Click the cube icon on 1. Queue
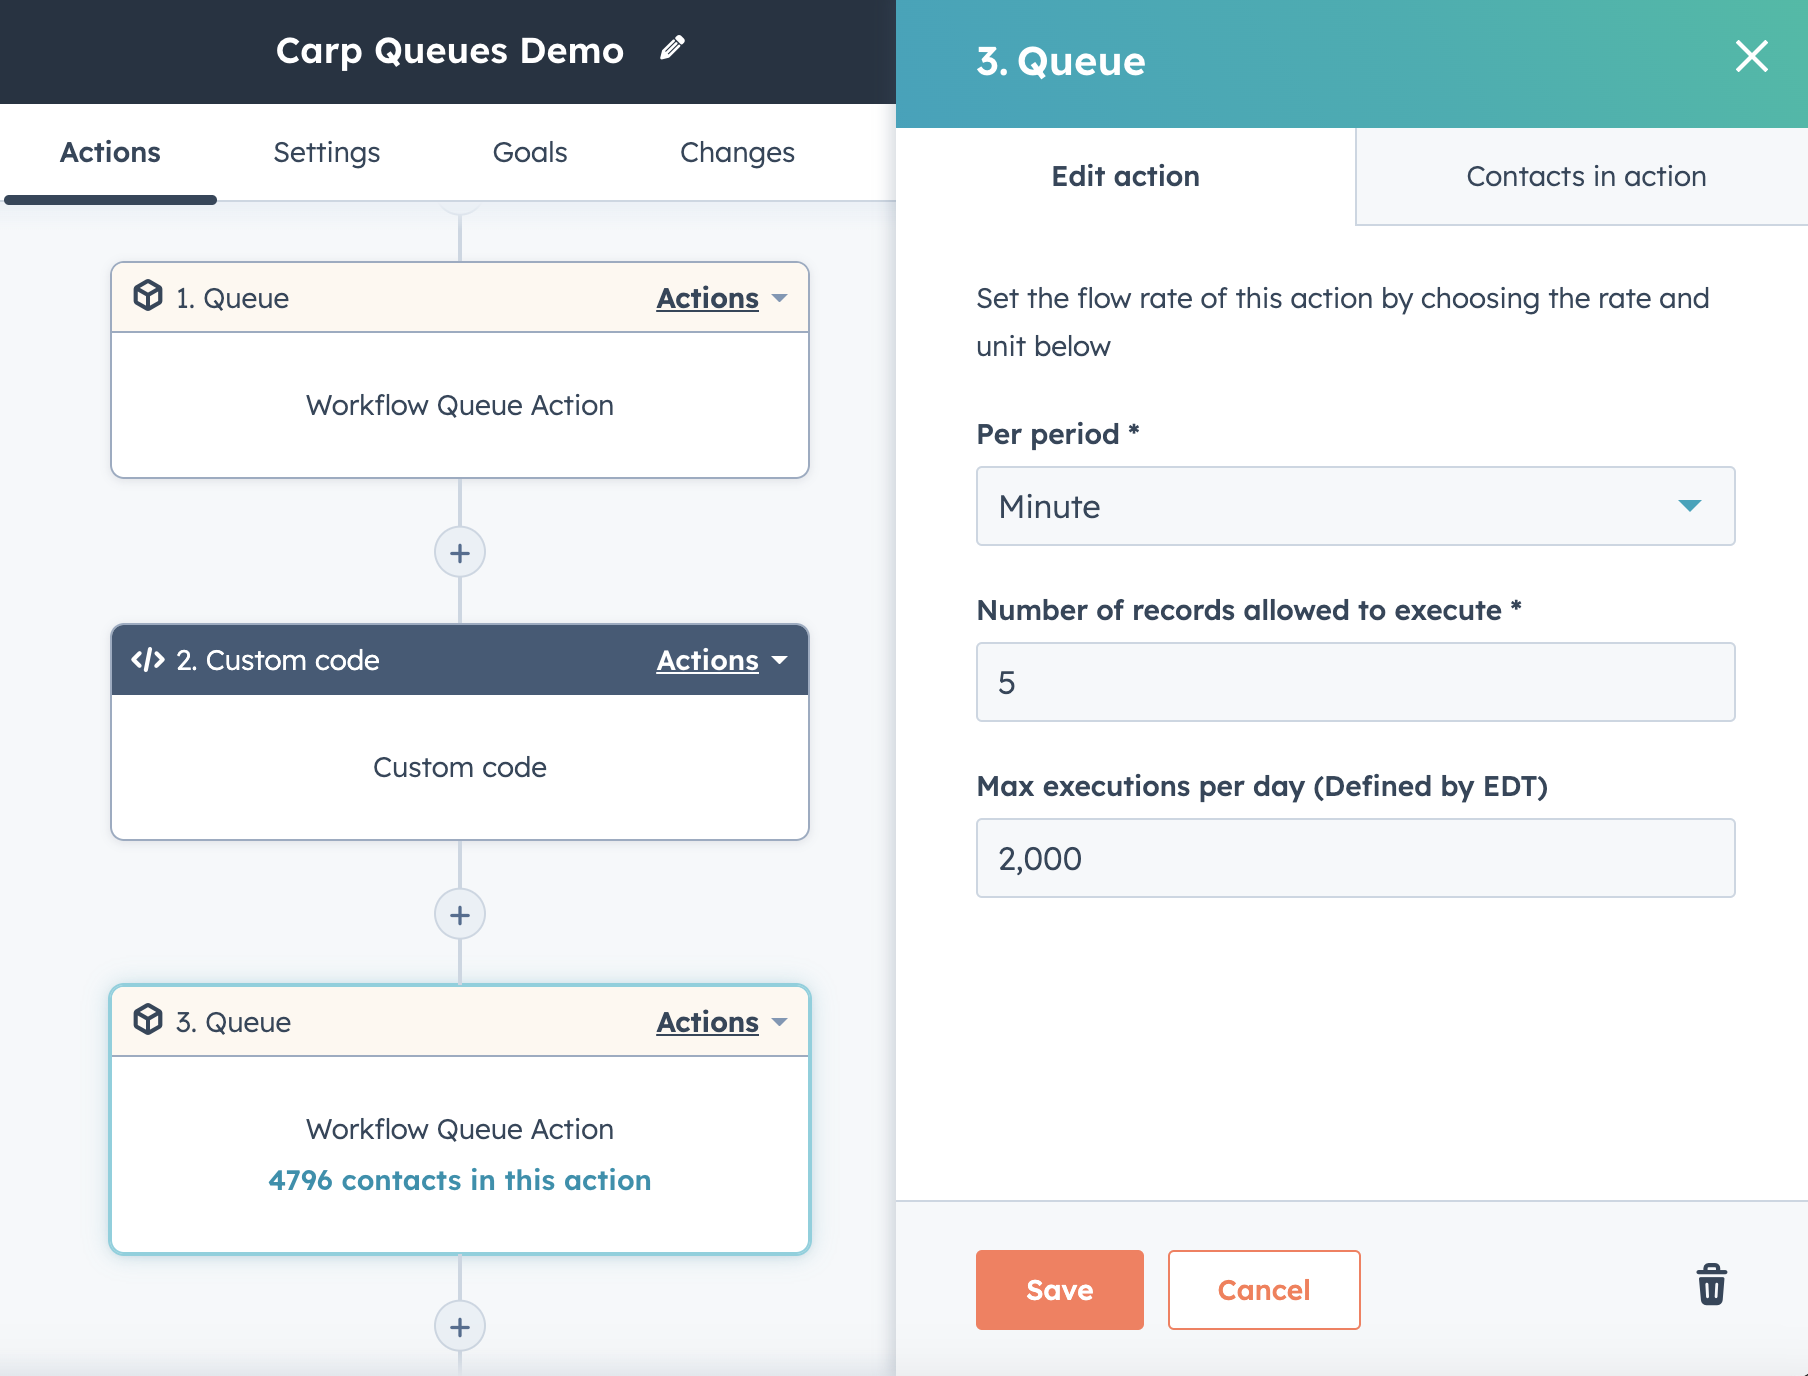Screen dimensions: 1808x1376 148,296
